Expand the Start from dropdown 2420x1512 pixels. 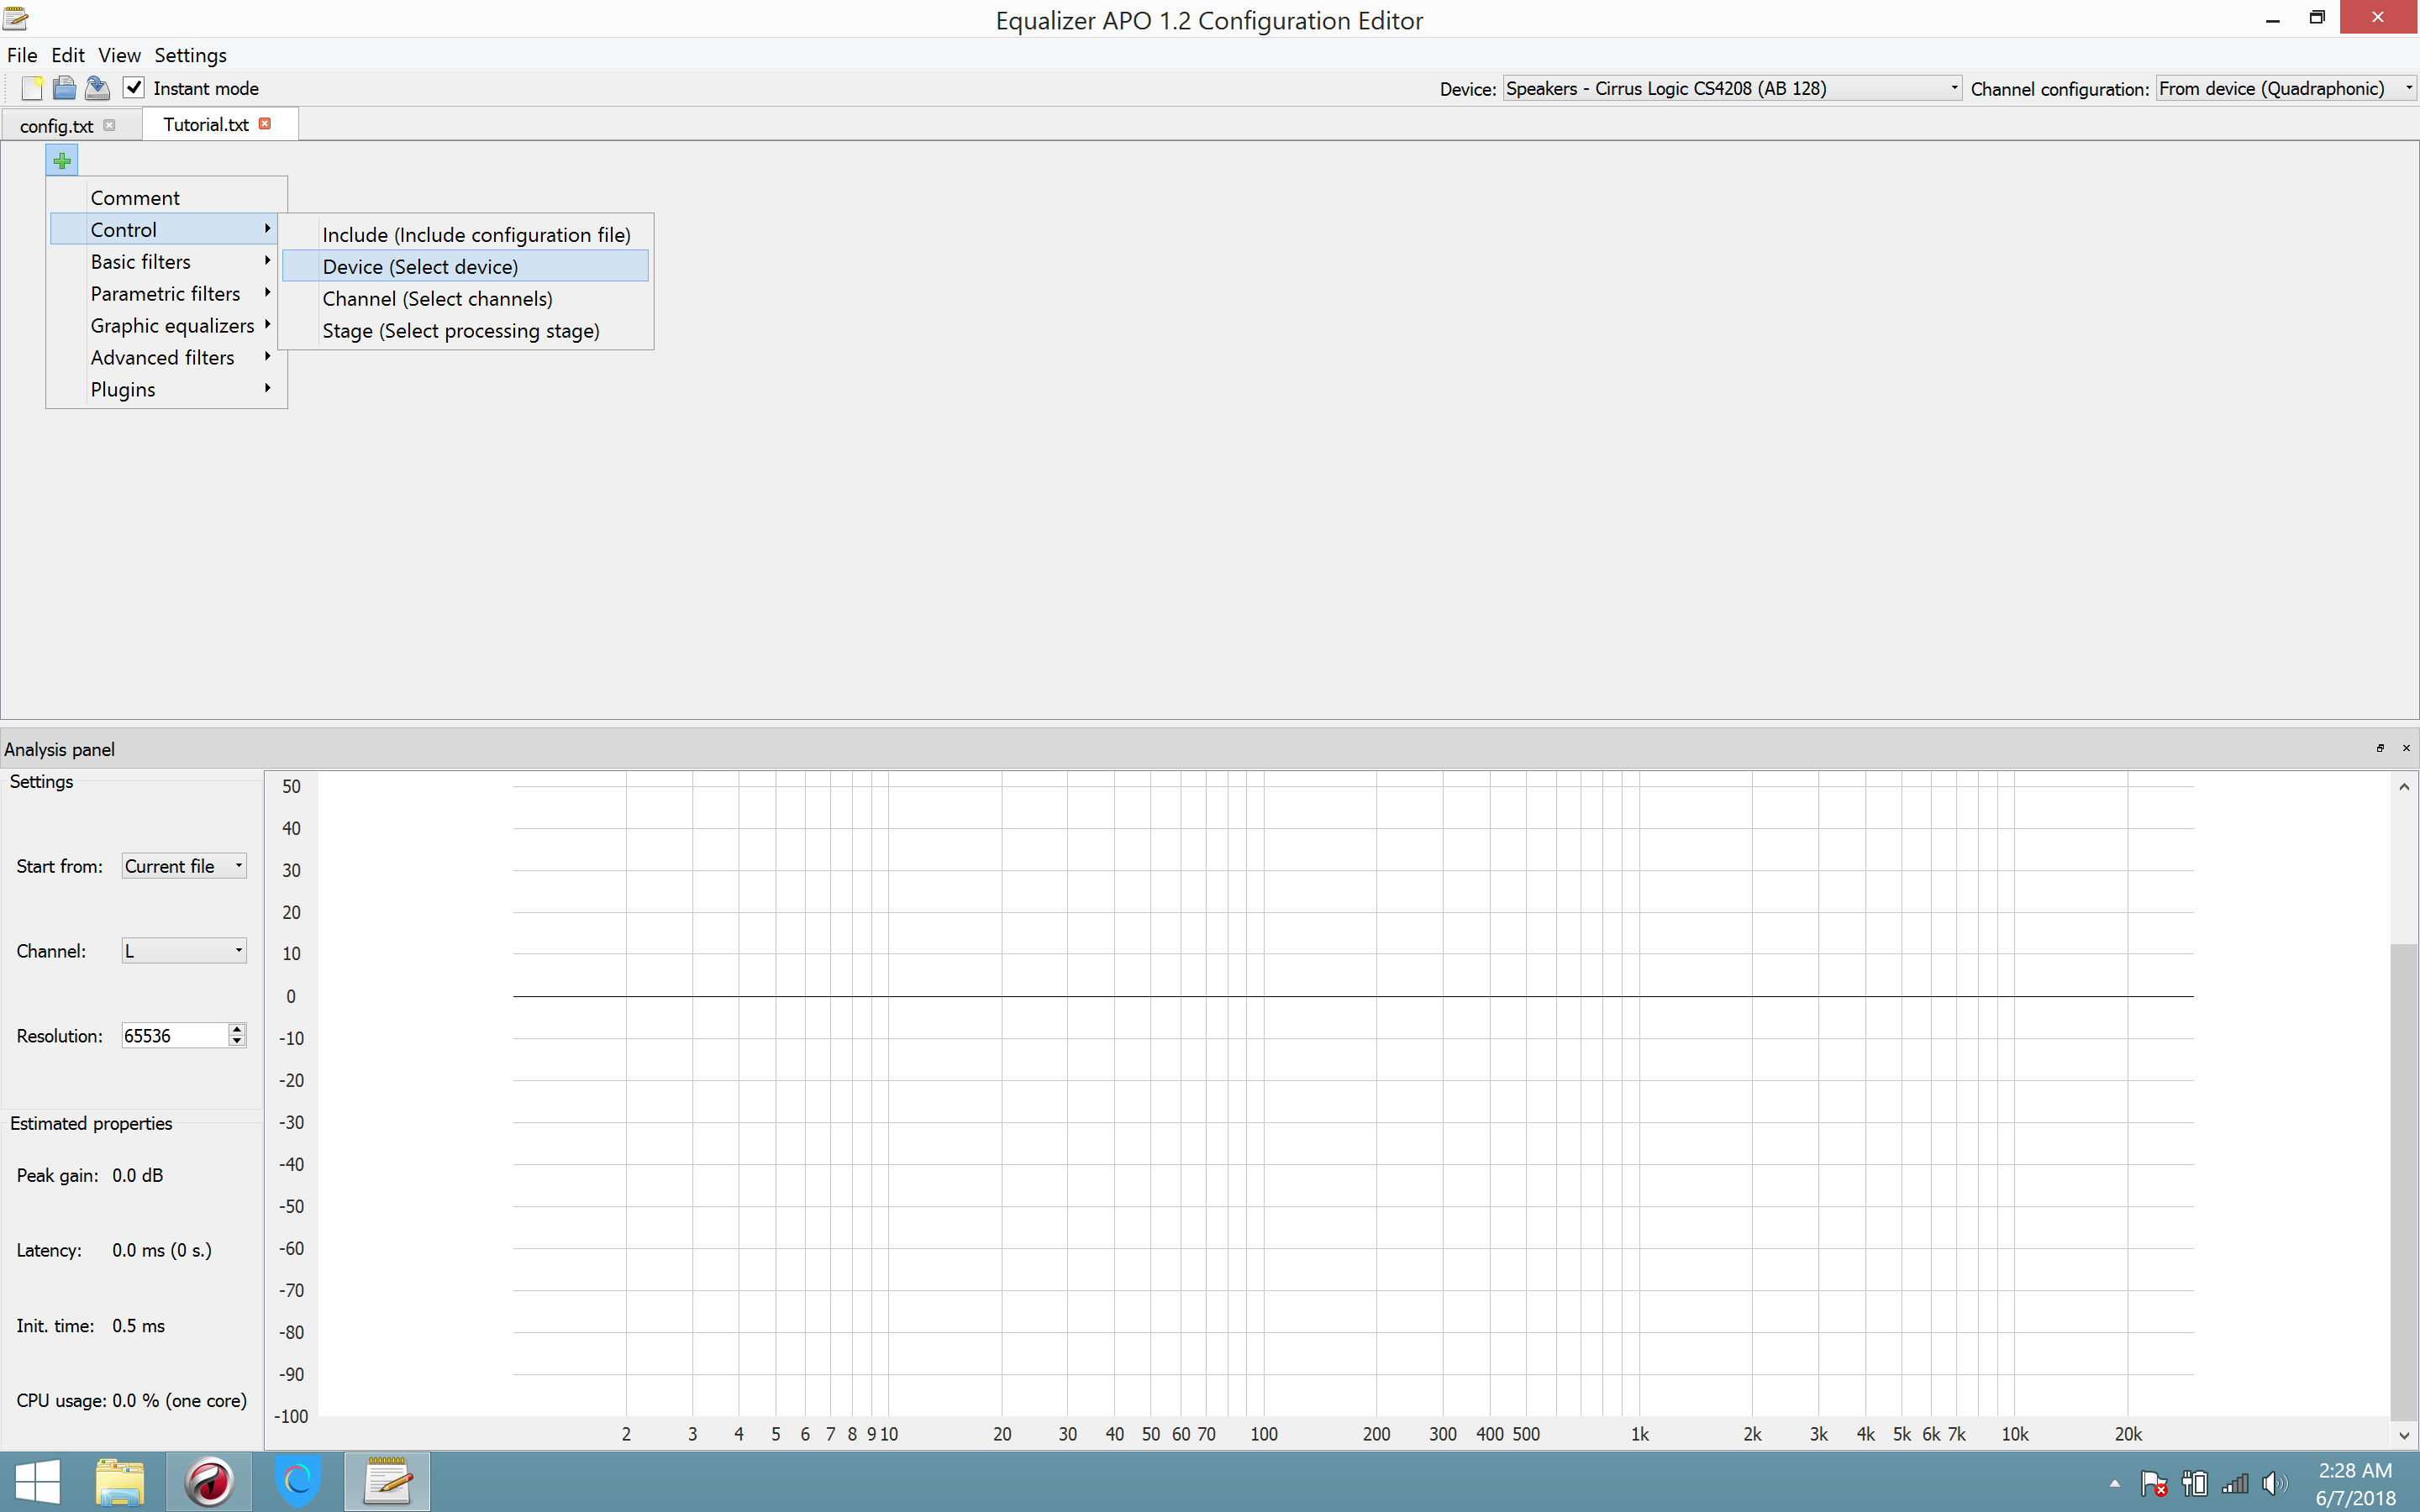184,866
